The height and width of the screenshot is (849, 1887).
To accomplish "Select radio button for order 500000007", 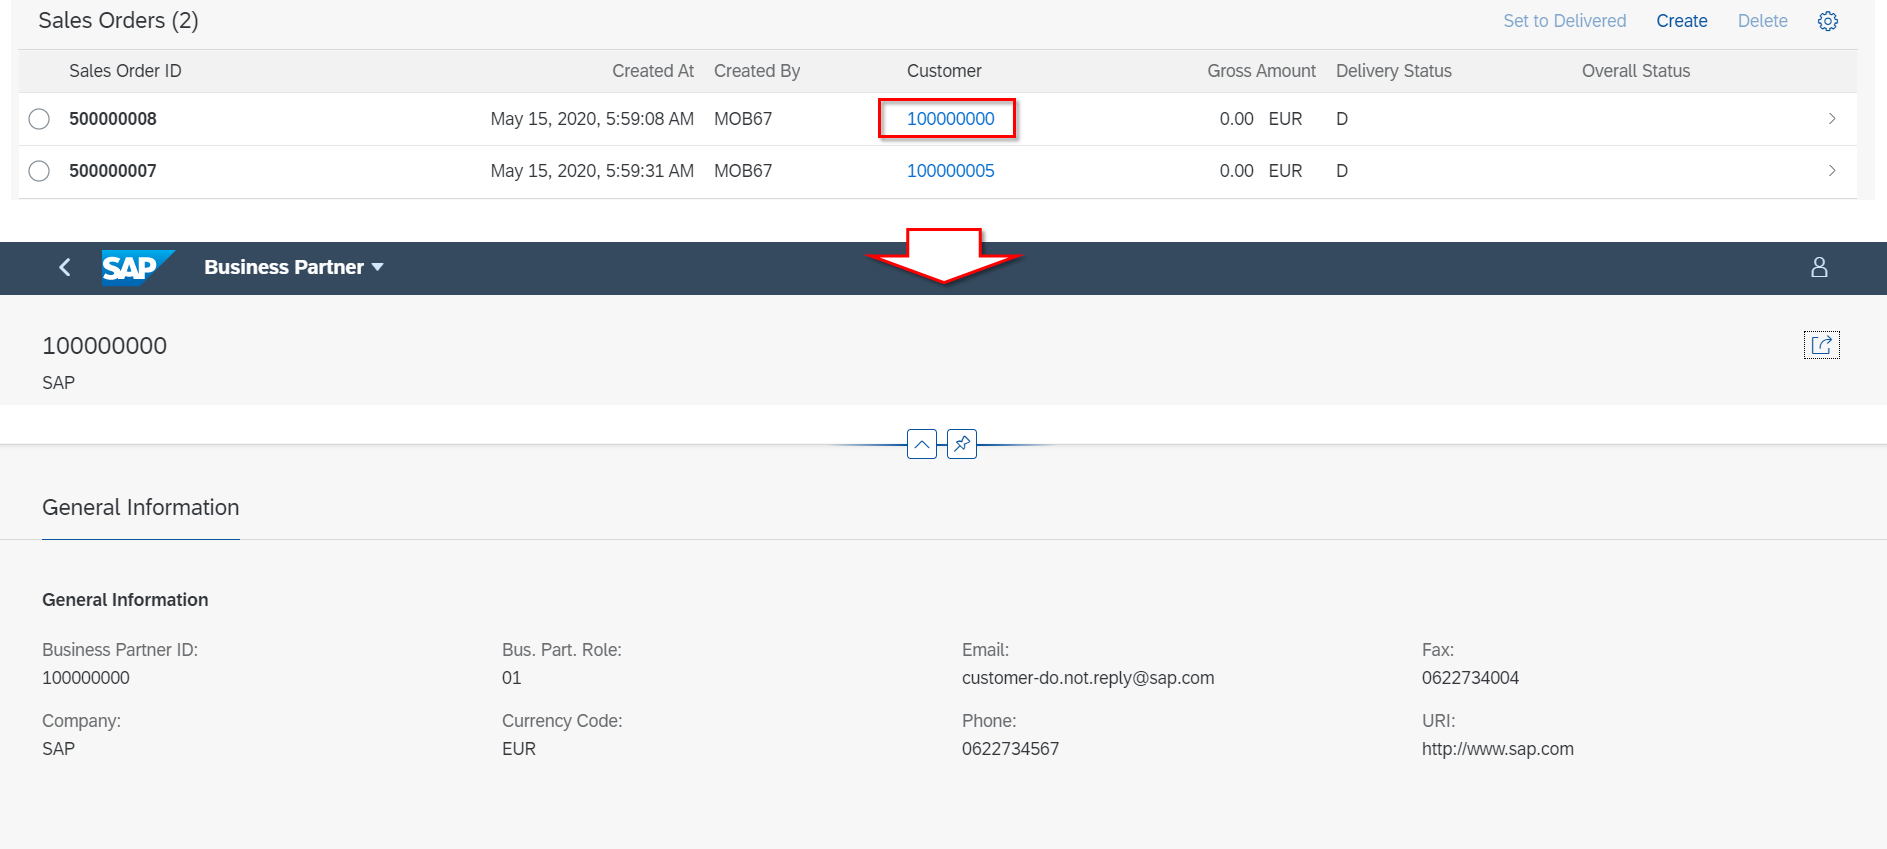I will pos(39,171).
